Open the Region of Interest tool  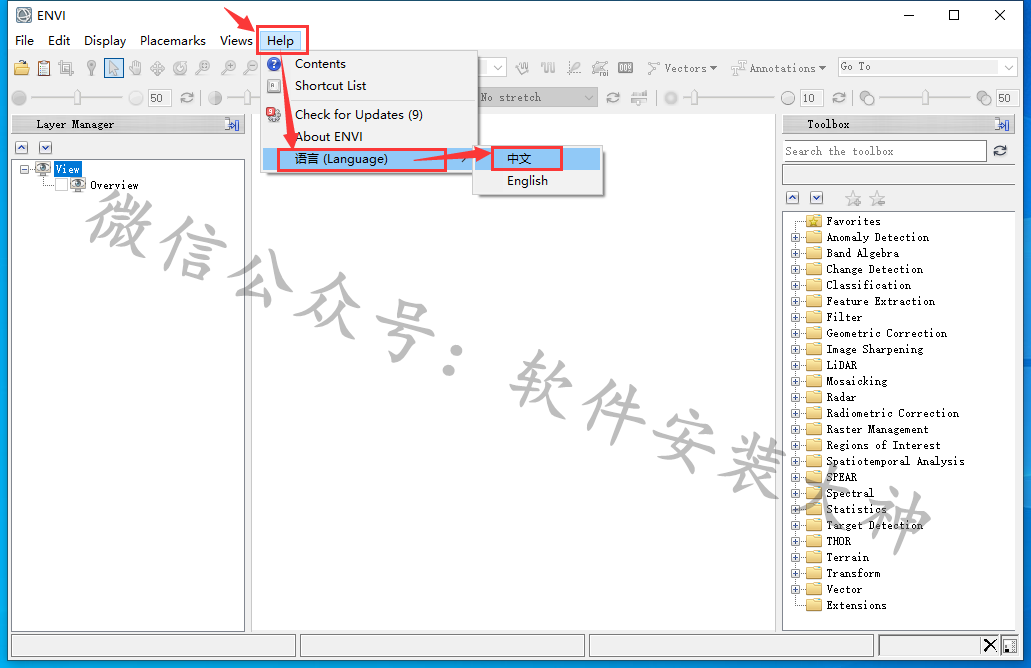click(x=600, y=68)
